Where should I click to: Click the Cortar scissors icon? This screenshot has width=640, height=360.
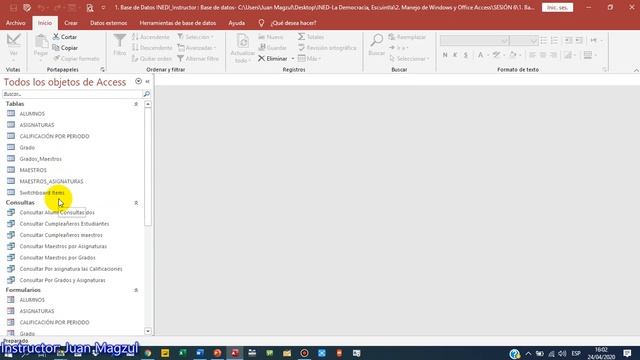(56, 37)
